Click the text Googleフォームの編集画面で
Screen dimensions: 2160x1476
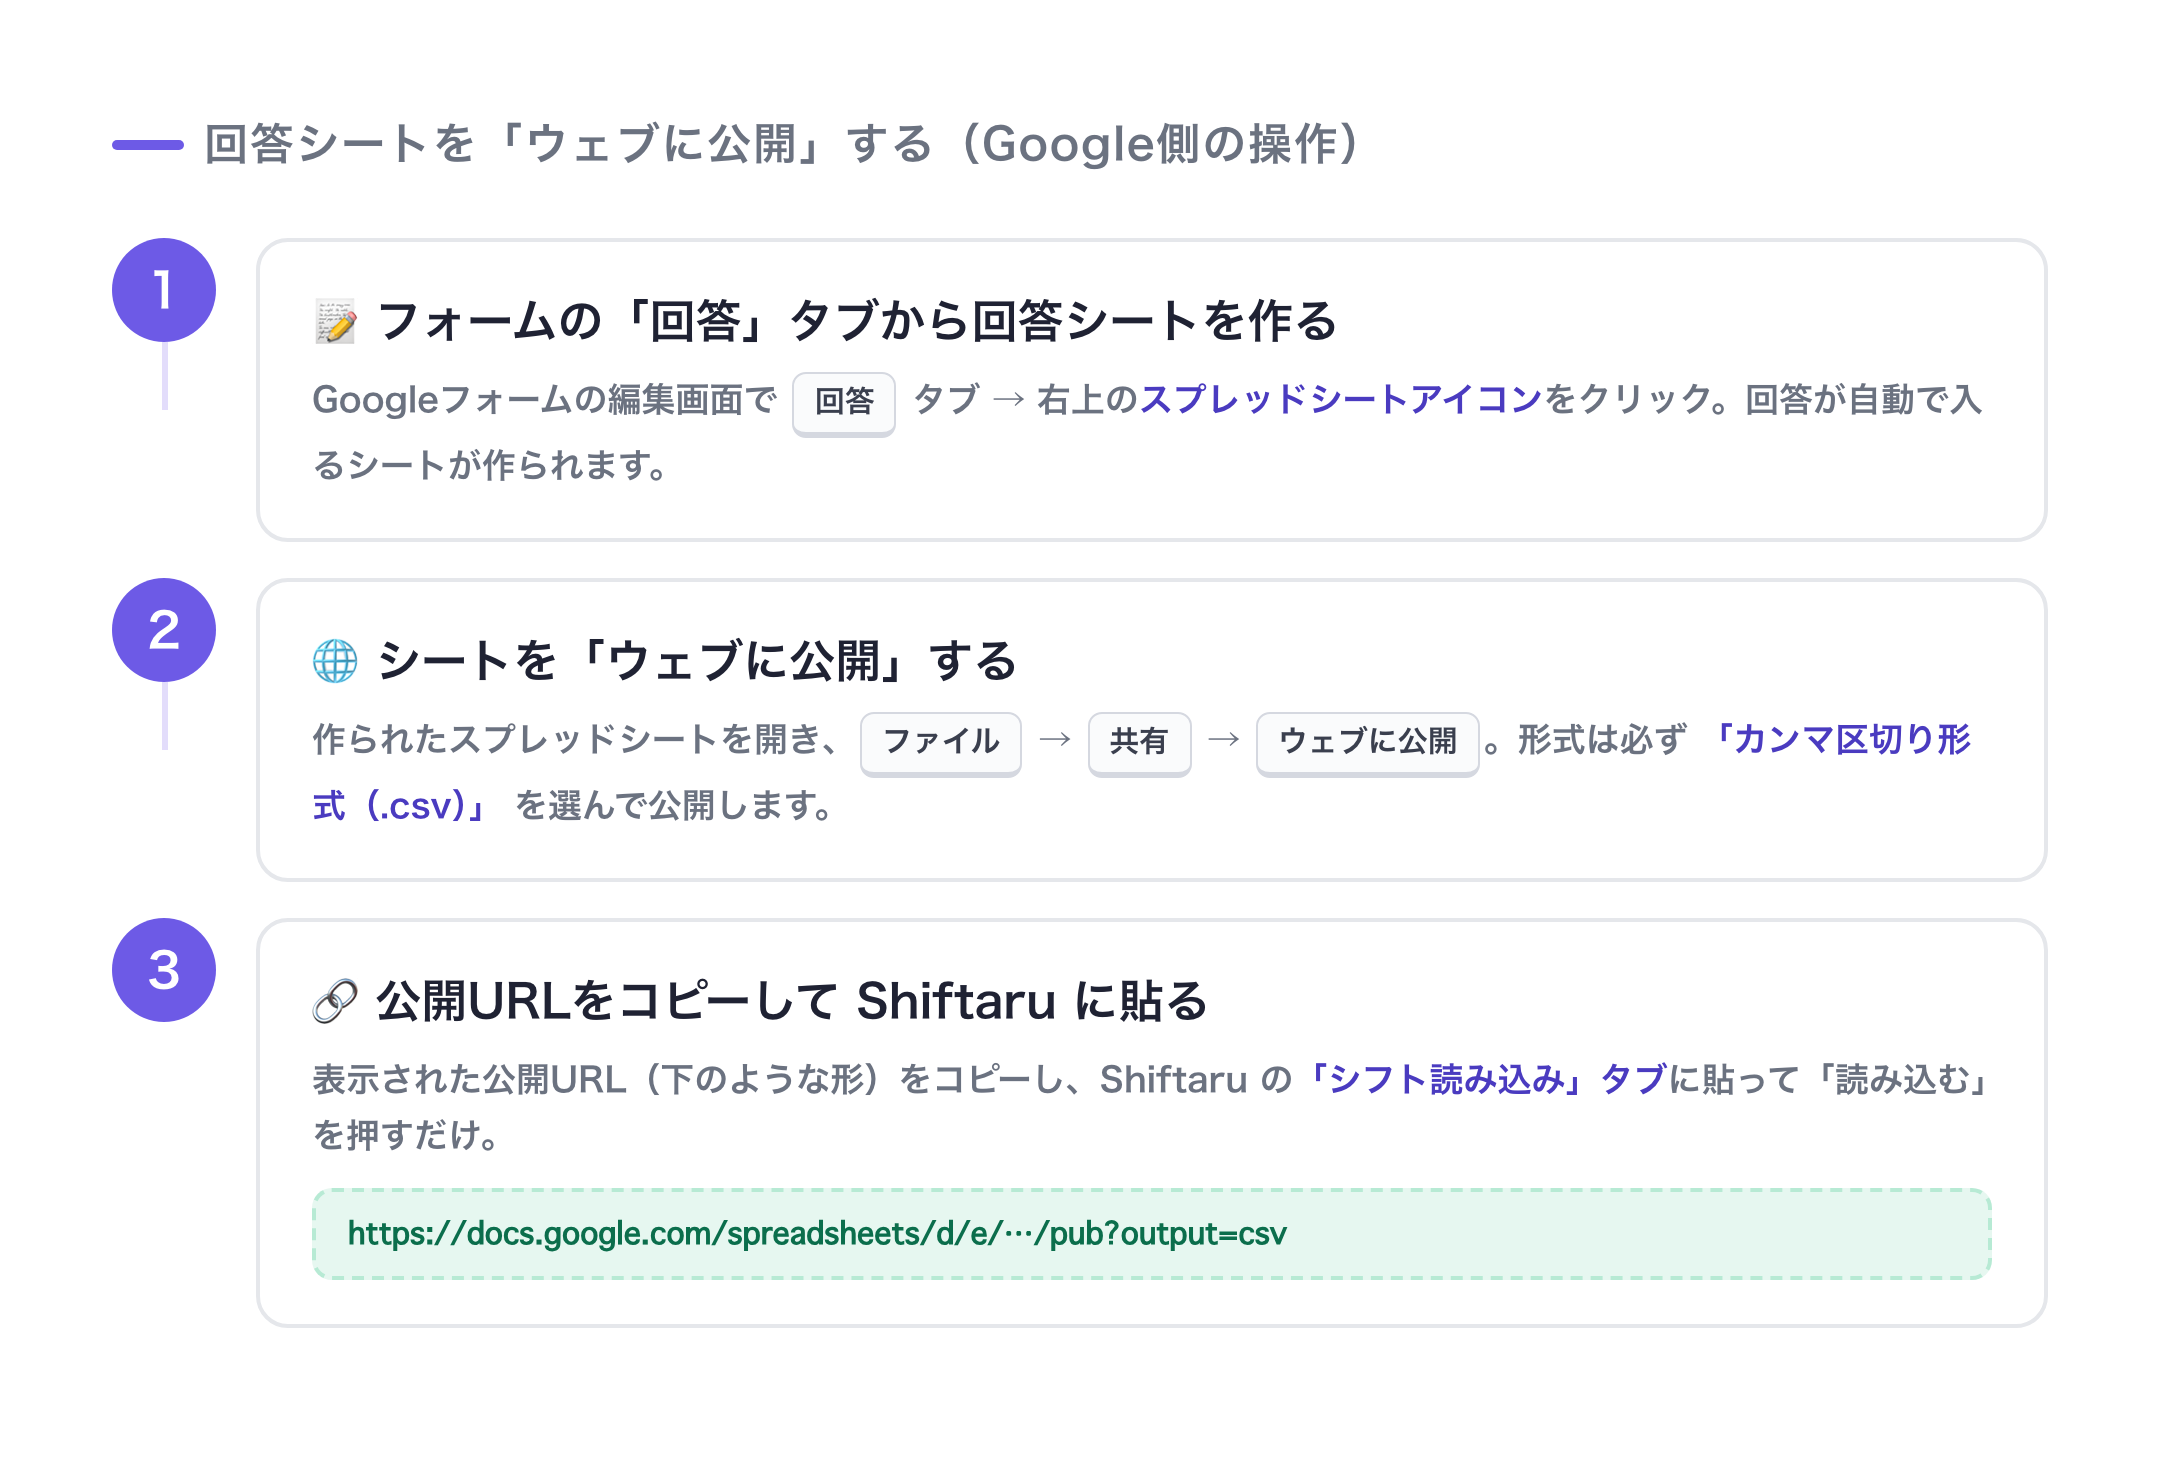click(x=545, y=400)
